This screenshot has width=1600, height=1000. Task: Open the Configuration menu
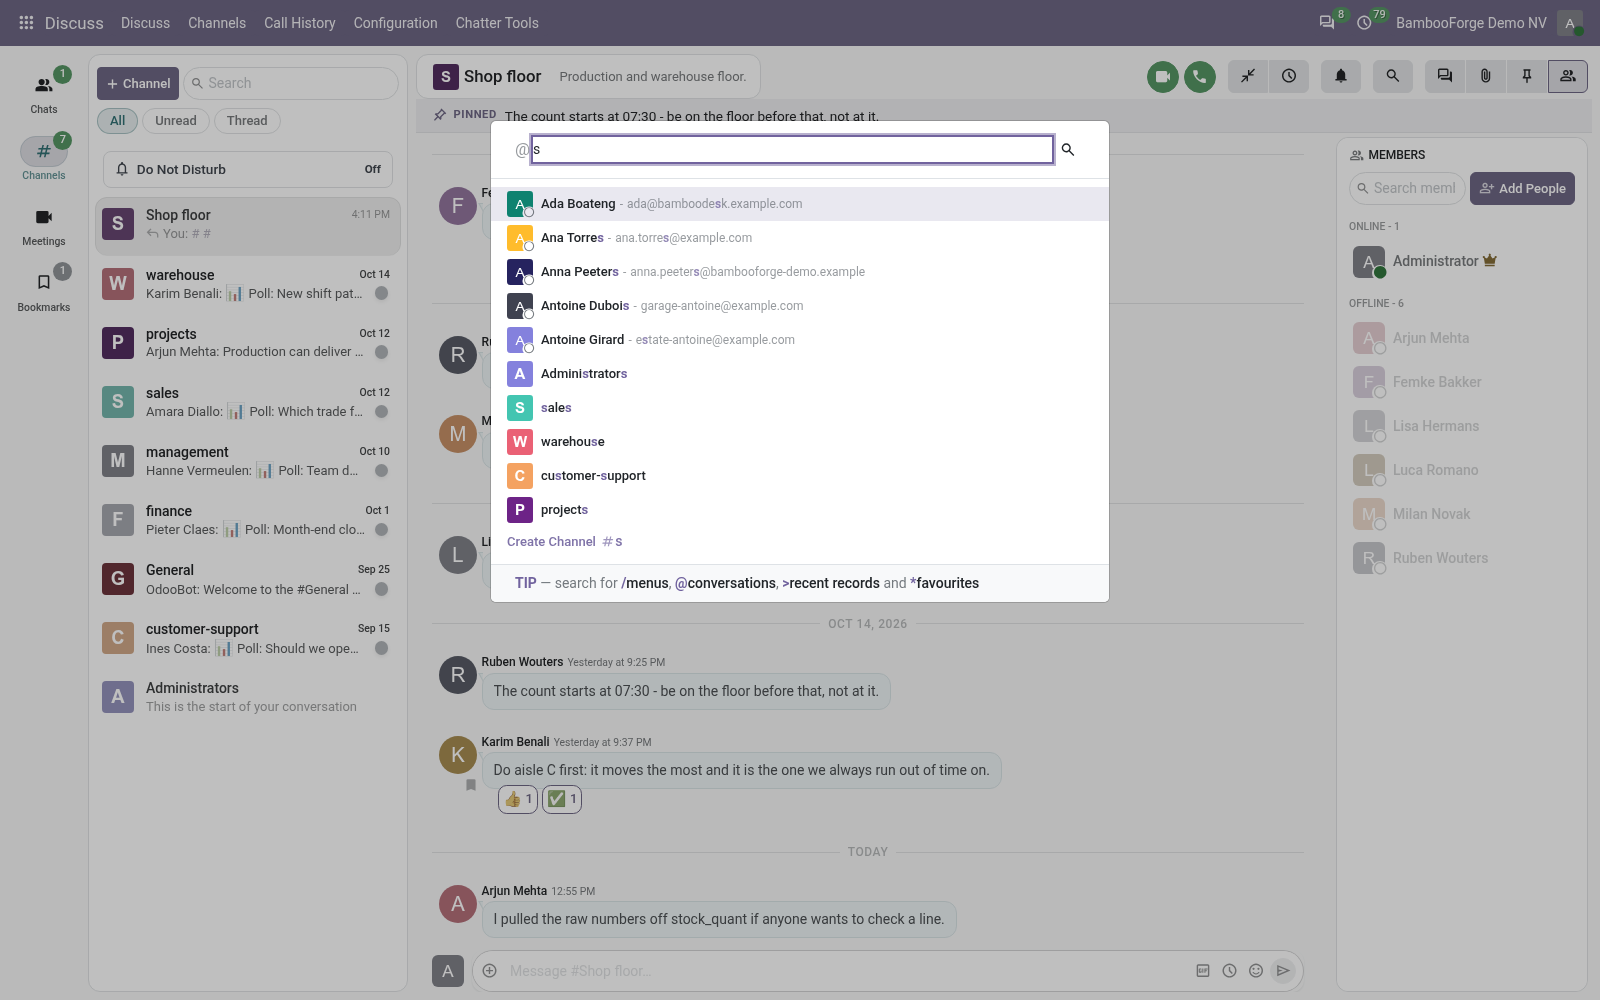396,23
